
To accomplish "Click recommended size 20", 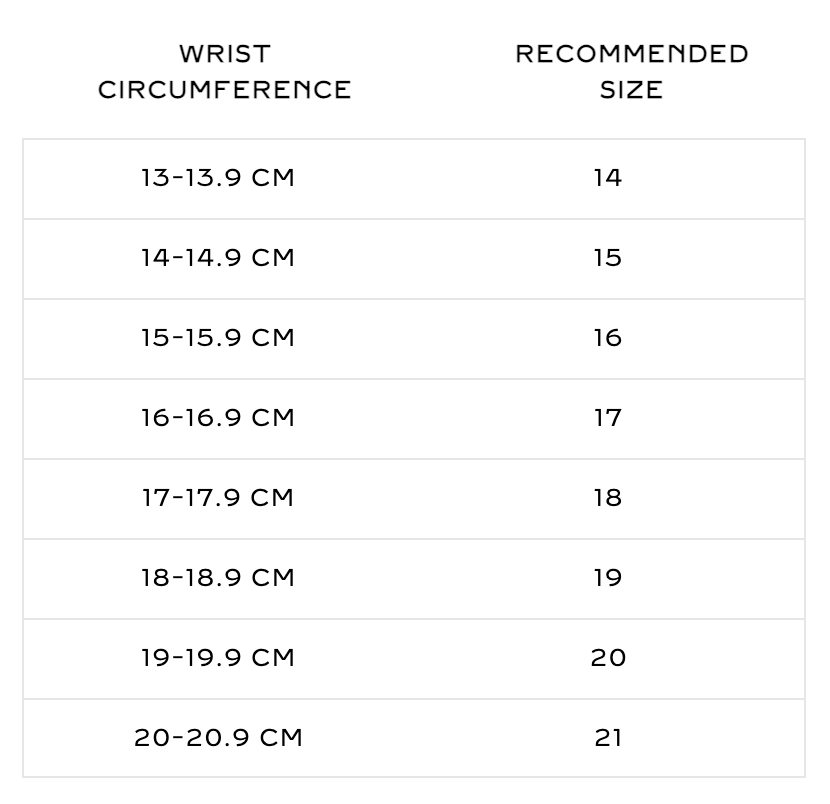I will click(608, 658).
